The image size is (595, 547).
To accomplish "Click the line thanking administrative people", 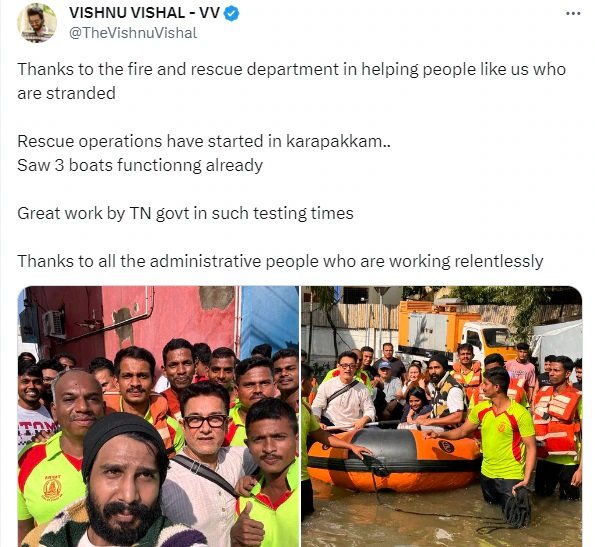I will 280,261.
